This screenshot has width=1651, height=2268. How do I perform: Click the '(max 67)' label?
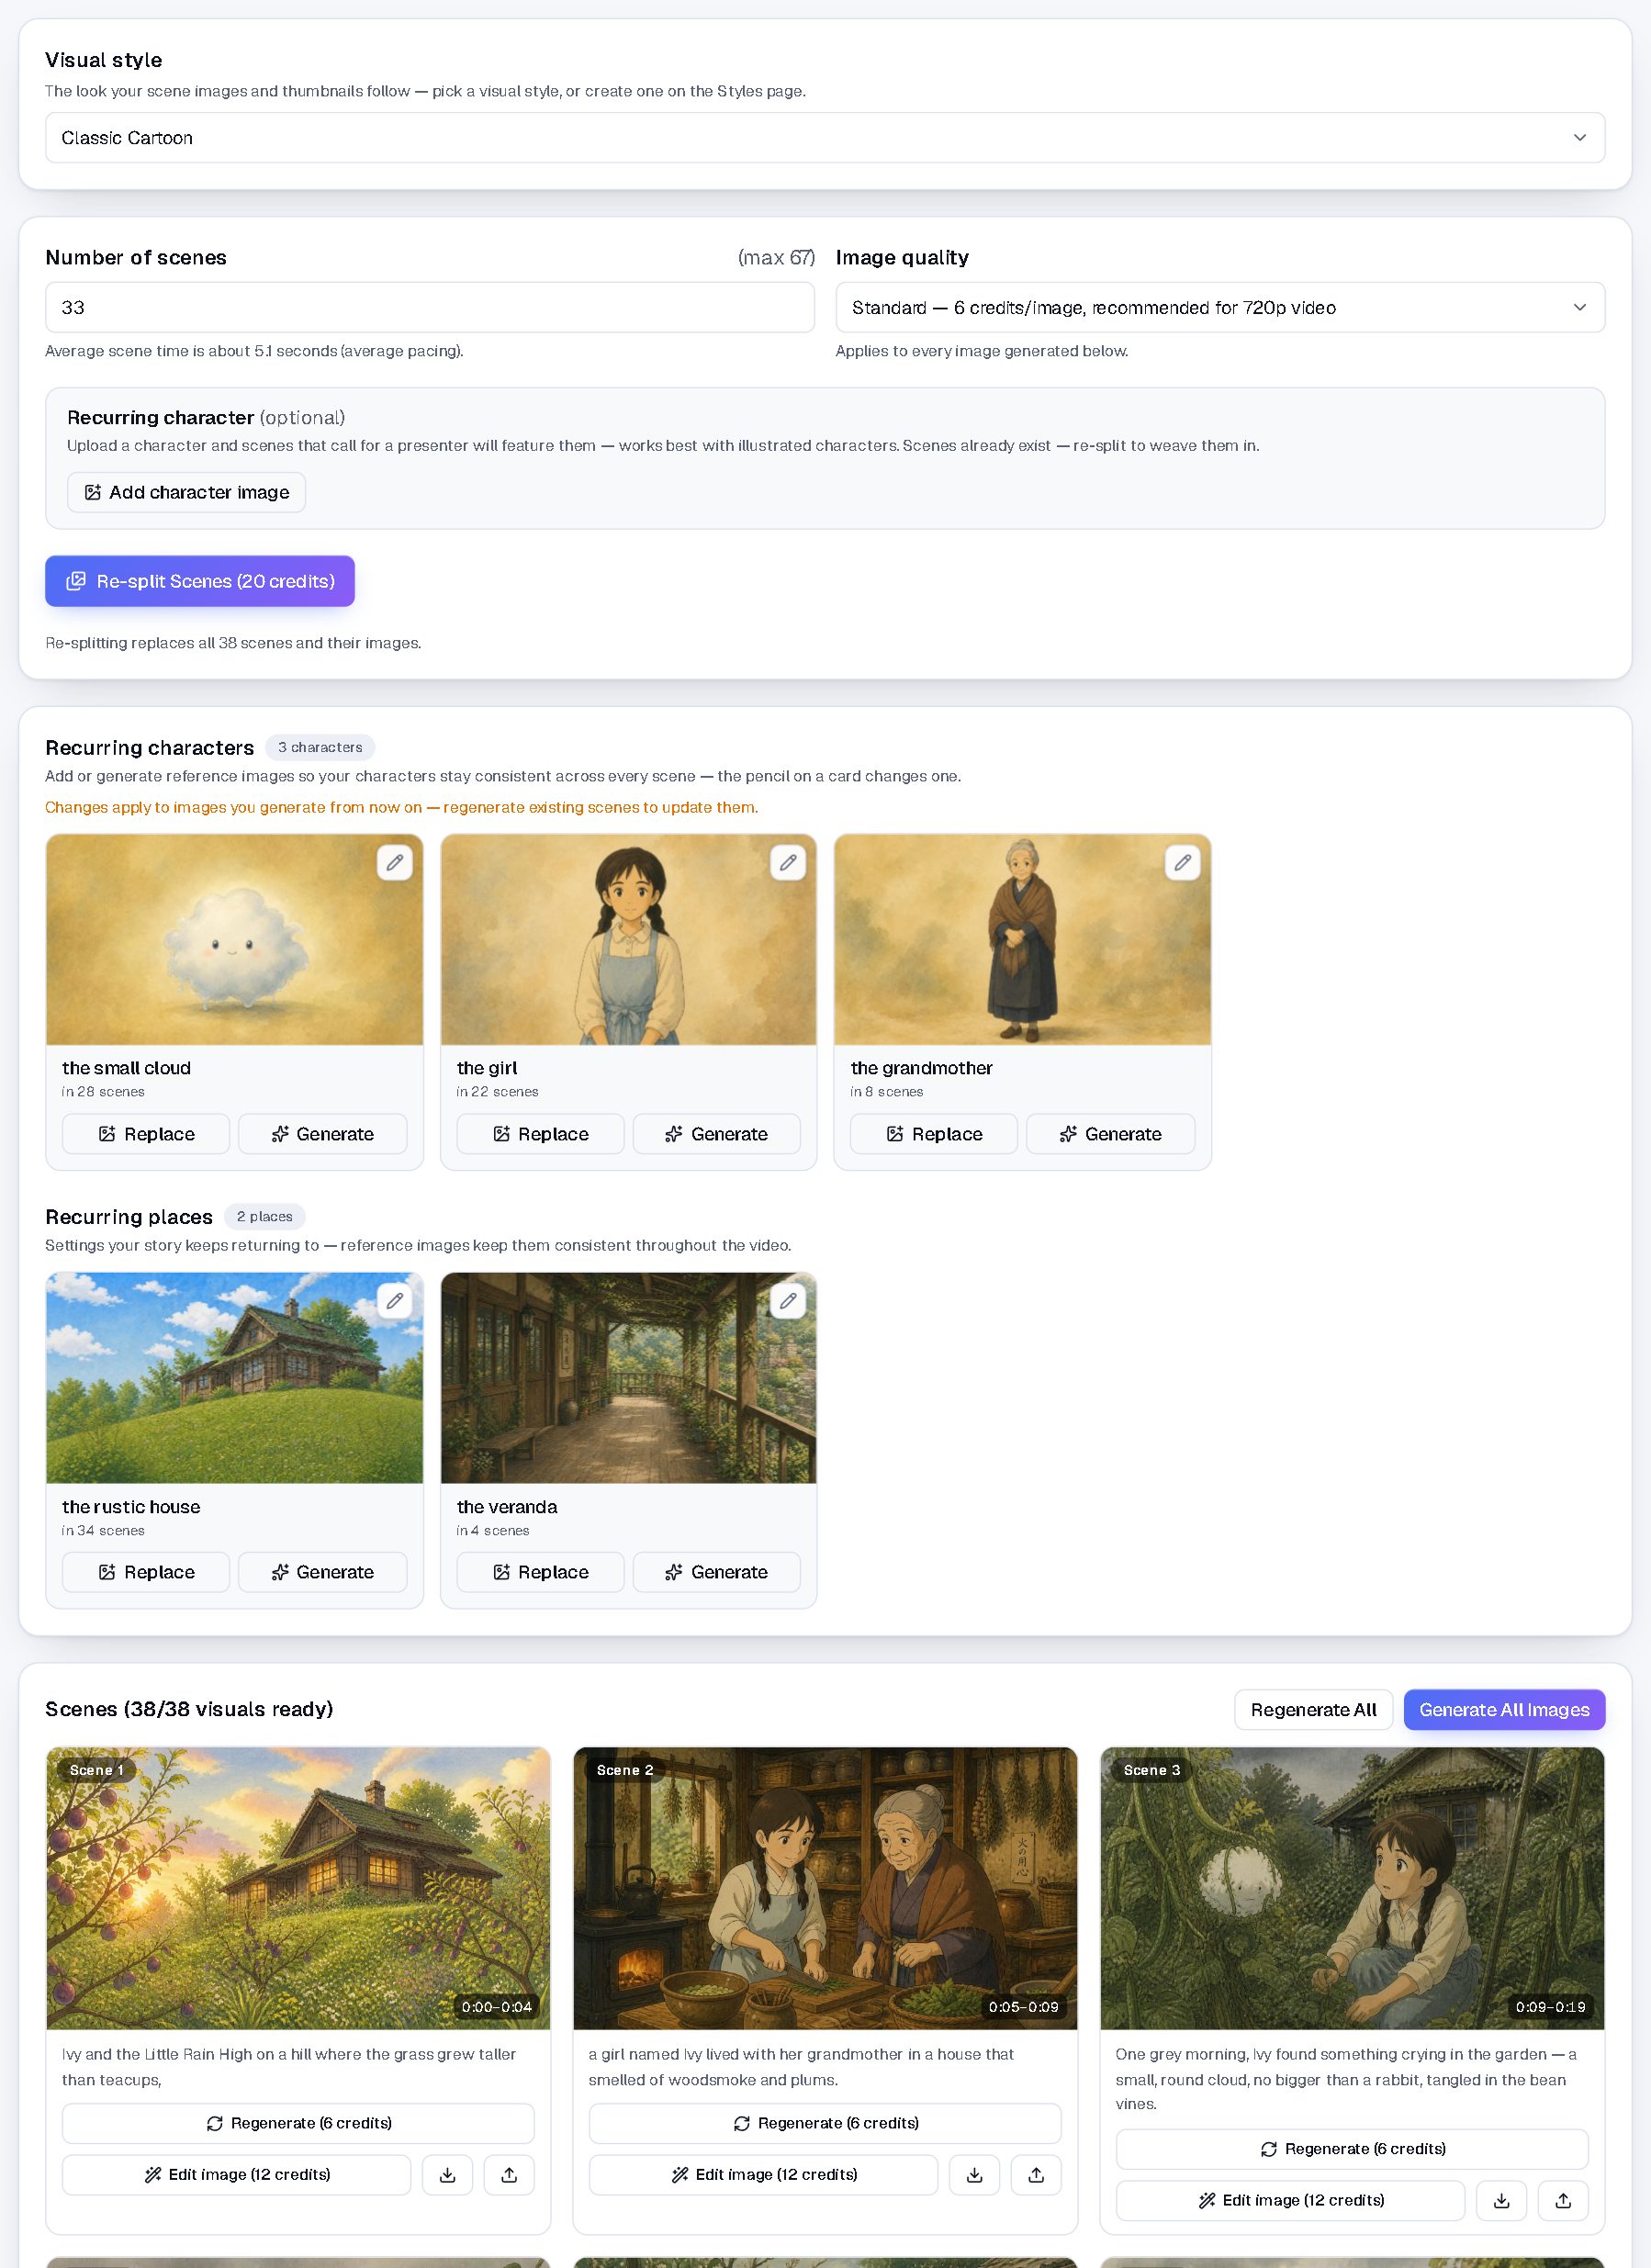pyautogui.click(x=776, y=257)
